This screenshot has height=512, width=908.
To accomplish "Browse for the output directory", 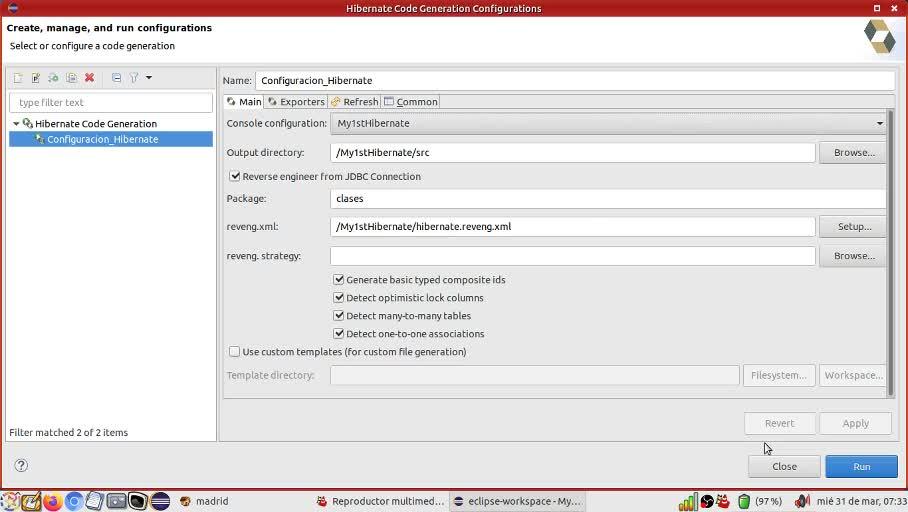I will 854,153.
